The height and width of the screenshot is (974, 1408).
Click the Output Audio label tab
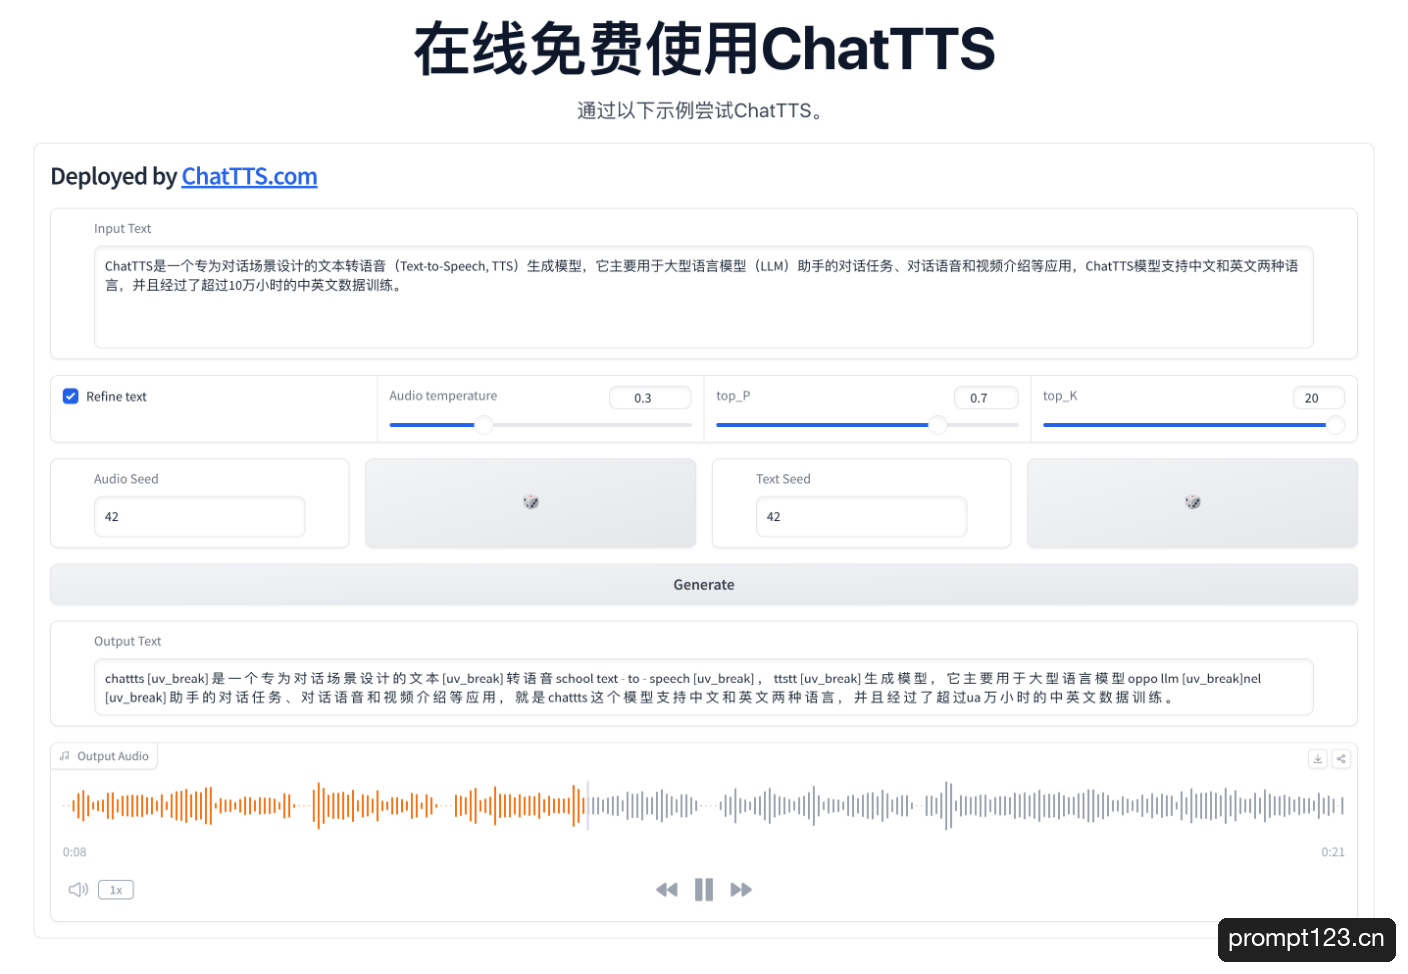pos(104,756)
